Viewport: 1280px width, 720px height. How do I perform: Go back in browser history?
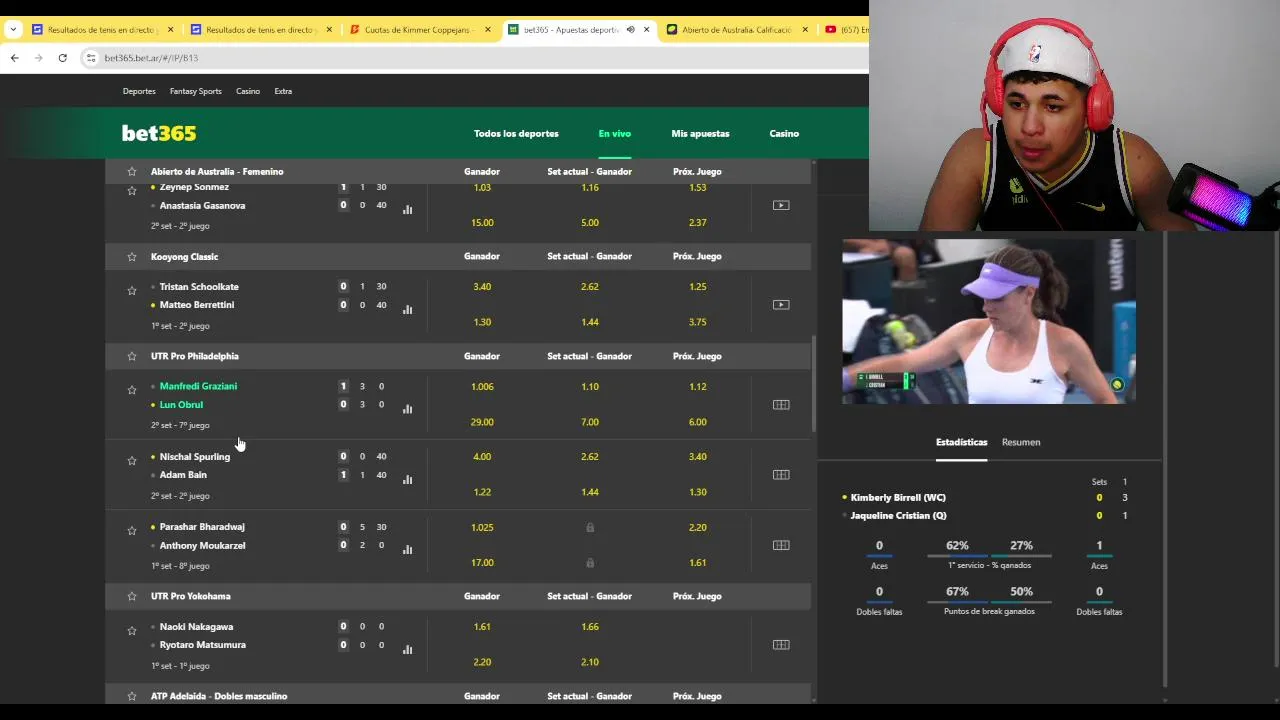pyautogui.click(x=15, y=58)
